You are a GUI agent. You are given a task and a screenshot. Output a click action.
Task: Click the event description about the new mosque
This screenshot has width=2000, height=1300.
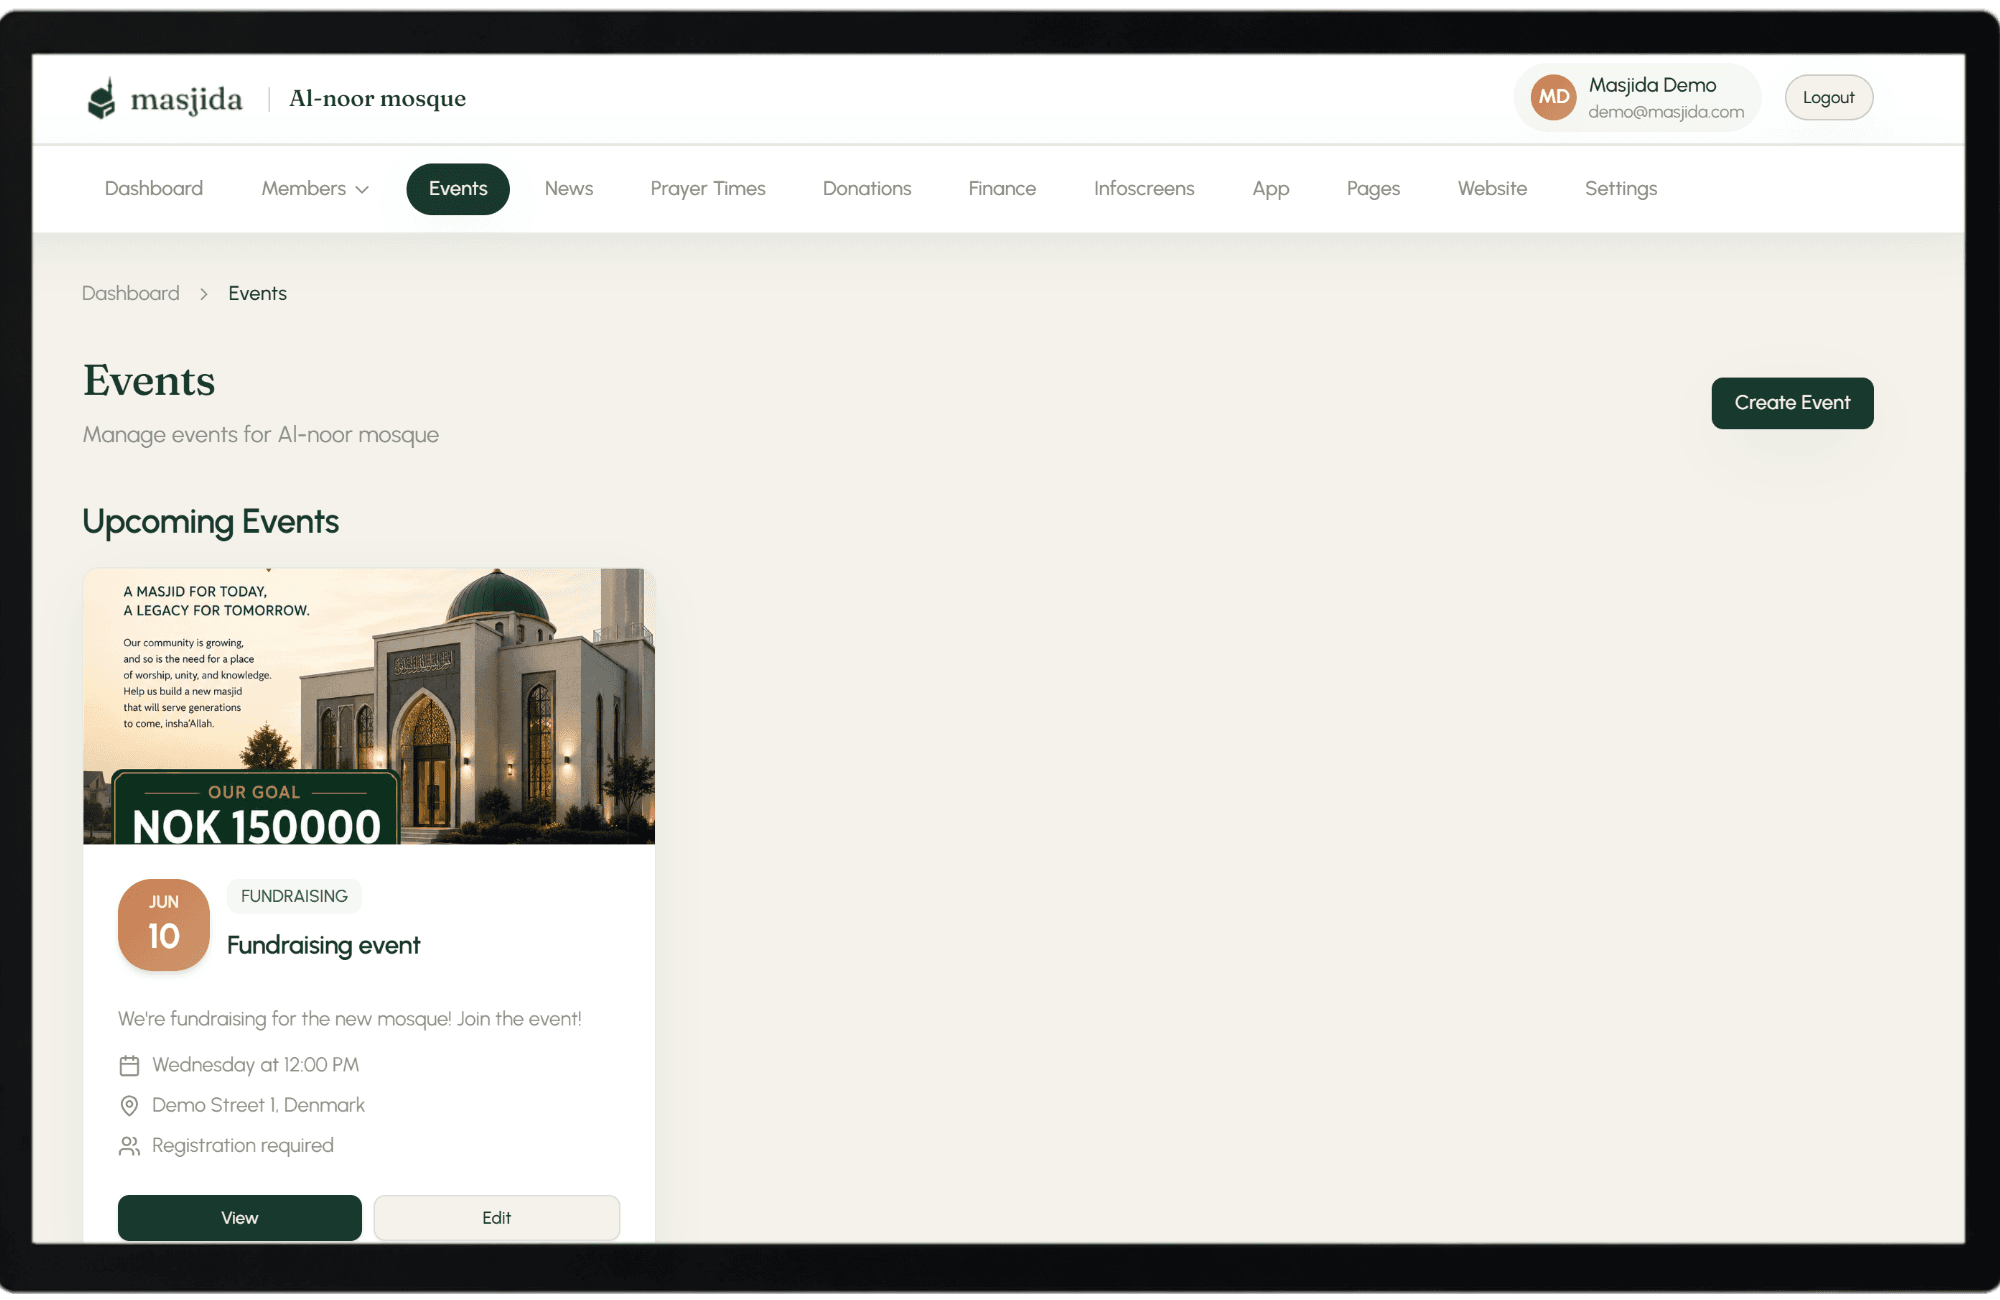tap(350, 1019)
